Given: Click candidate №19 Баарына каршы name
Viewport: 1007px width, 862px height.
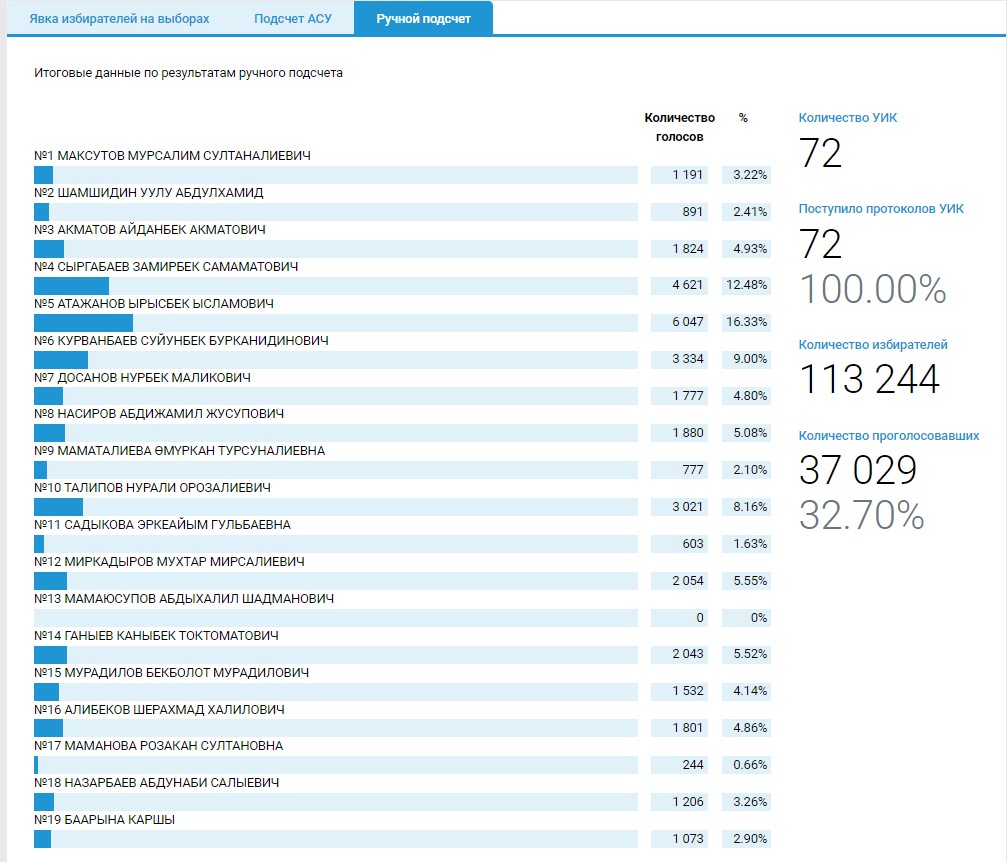Looking at the screenshot, I should [x=104, y=819].
